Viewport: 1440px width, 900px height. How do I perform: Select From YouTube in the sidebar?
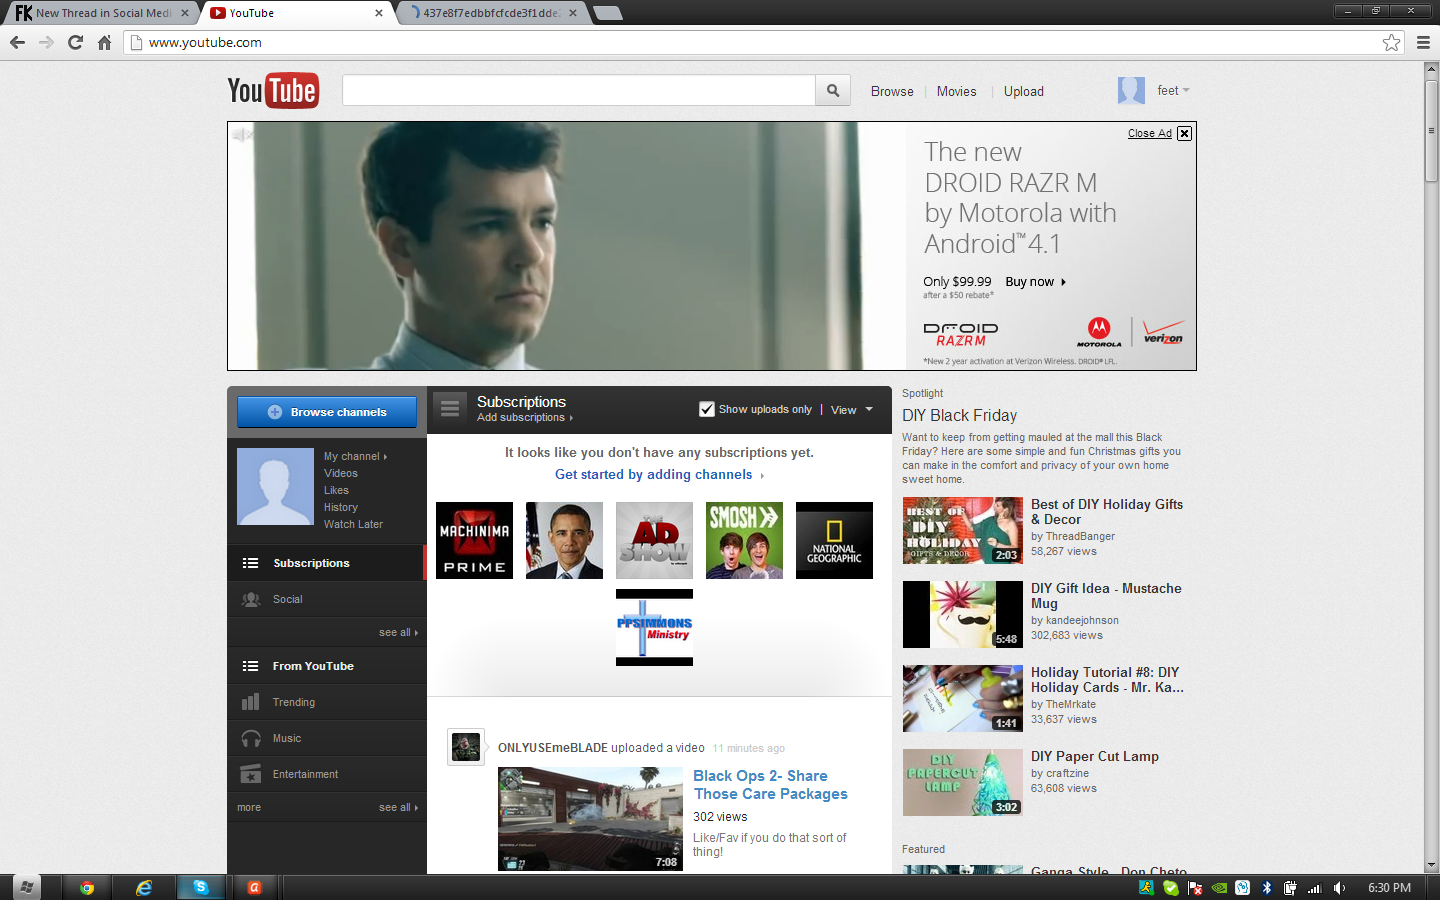pos(327,666)
